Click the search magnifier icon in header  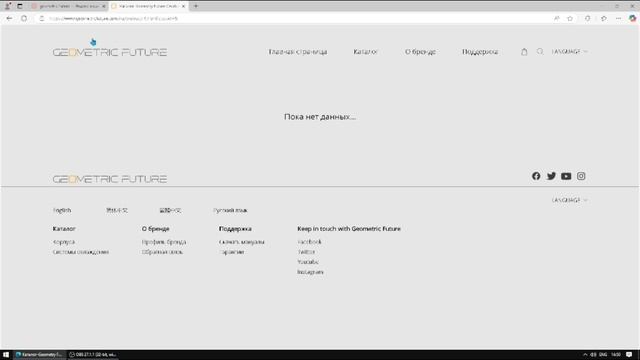point(540,51)
